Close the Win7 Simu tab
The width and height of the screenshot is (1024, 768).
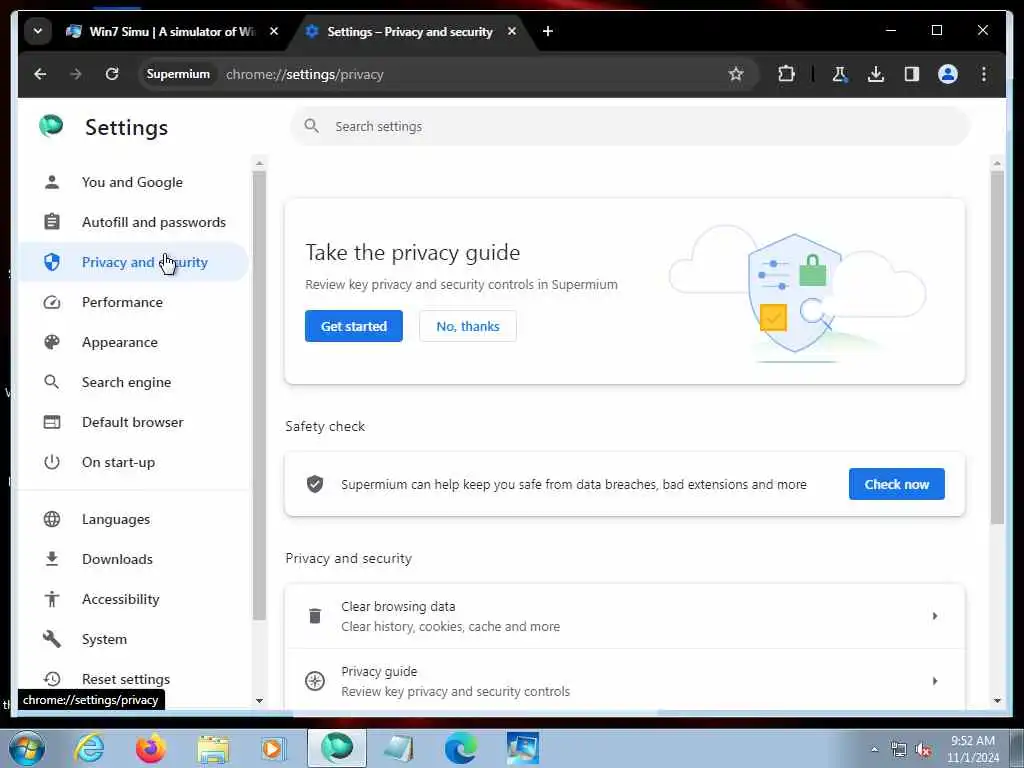coord(274,31)
